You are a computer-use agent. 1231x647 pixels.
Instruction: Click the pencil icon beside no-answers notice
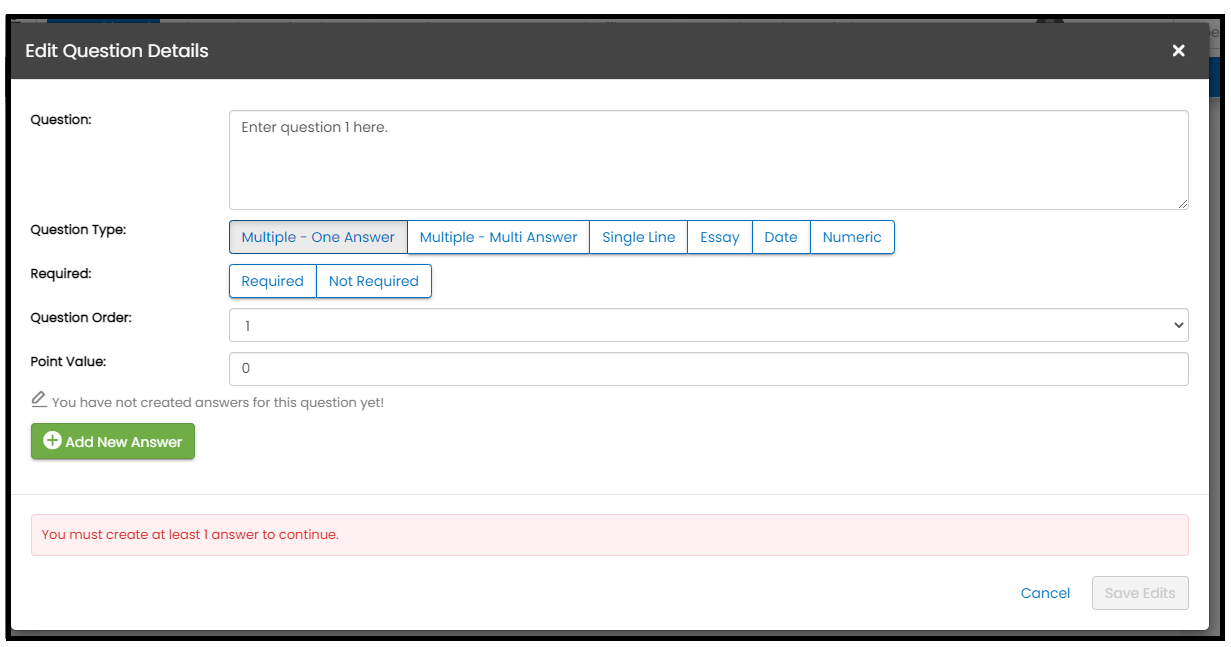click(39, 400)
